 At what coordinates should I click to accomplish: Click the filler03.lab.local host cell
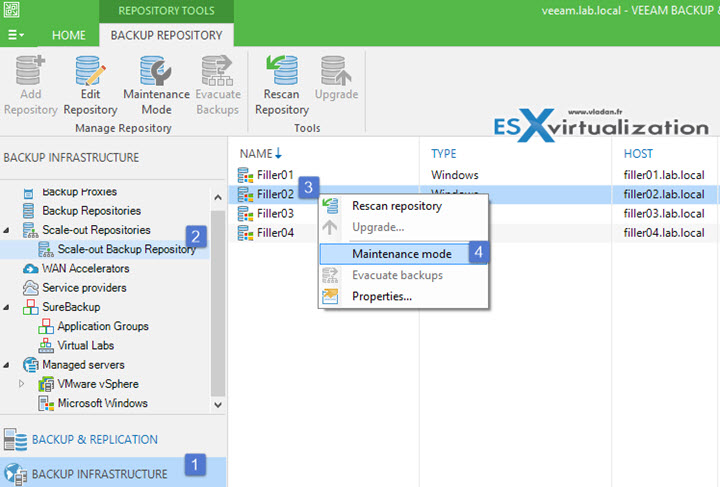coord(664,213)
